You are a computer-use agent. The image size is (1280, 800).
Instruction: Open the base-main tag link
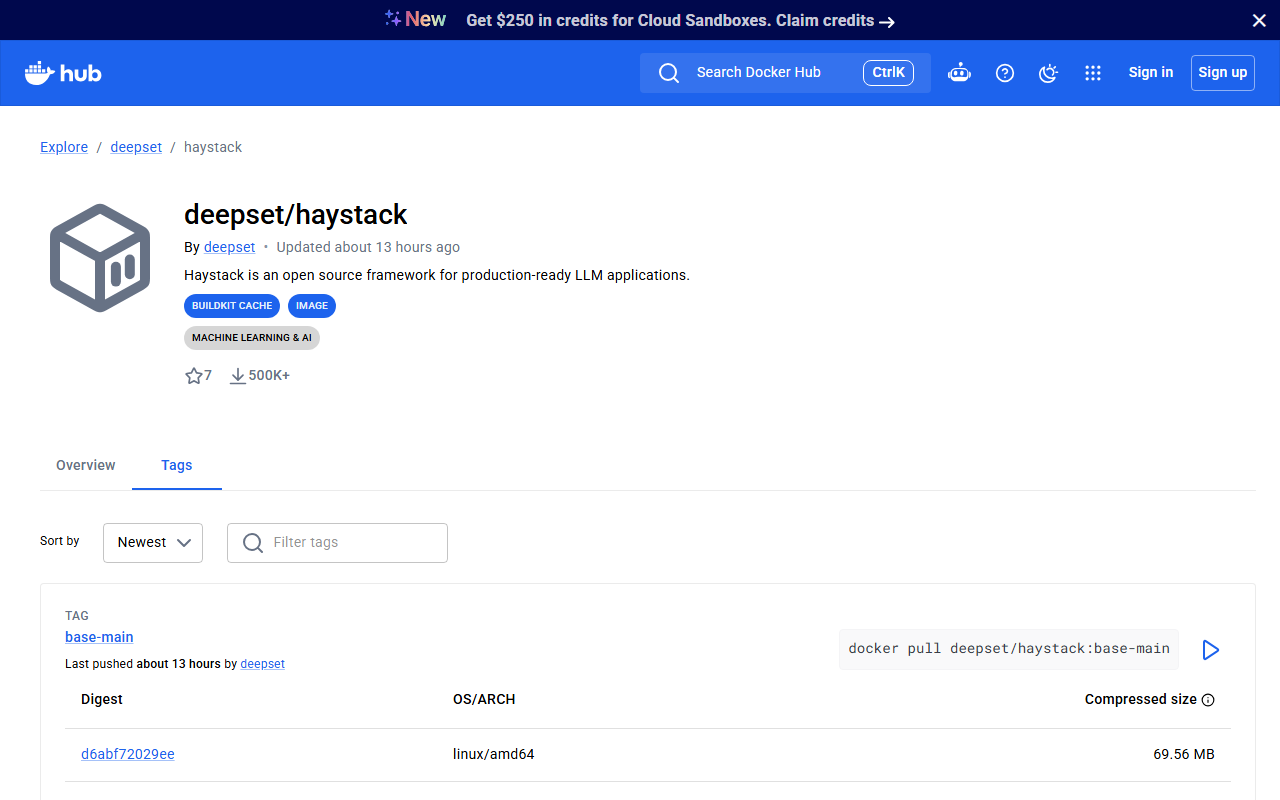tap(99, 637)
